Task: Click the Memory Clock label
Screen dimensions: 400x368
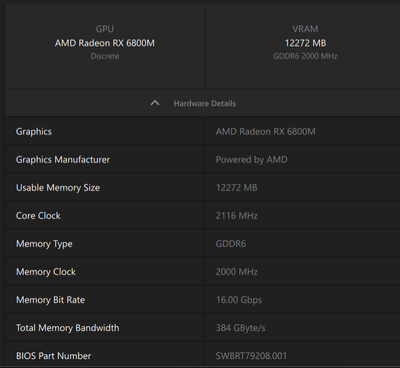Action: (x=46, y=272)
